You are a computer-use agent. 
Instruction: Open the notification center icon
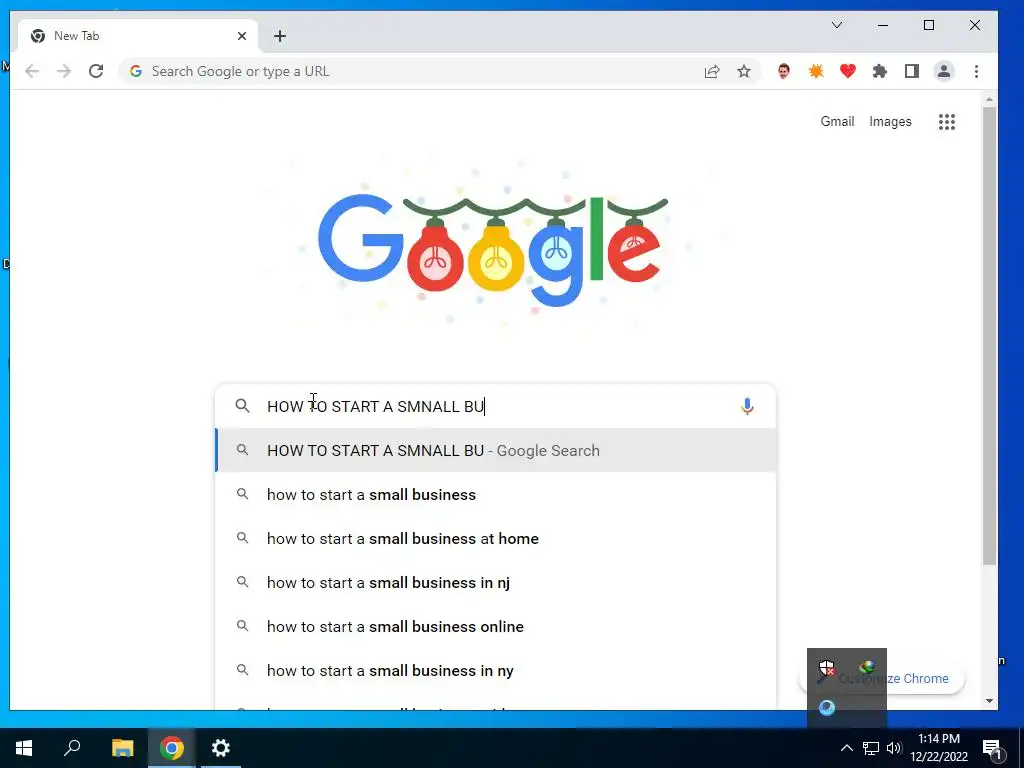pyautogui.click(x=992, y=748)
